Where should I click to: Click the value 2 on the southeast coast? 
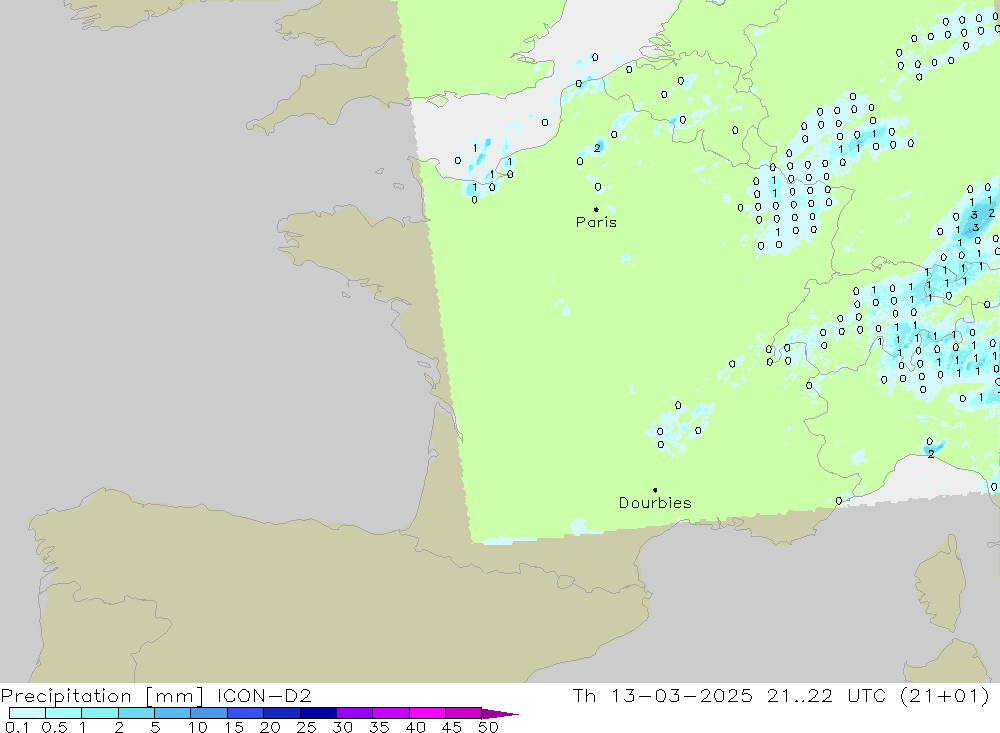click(931, 454)
